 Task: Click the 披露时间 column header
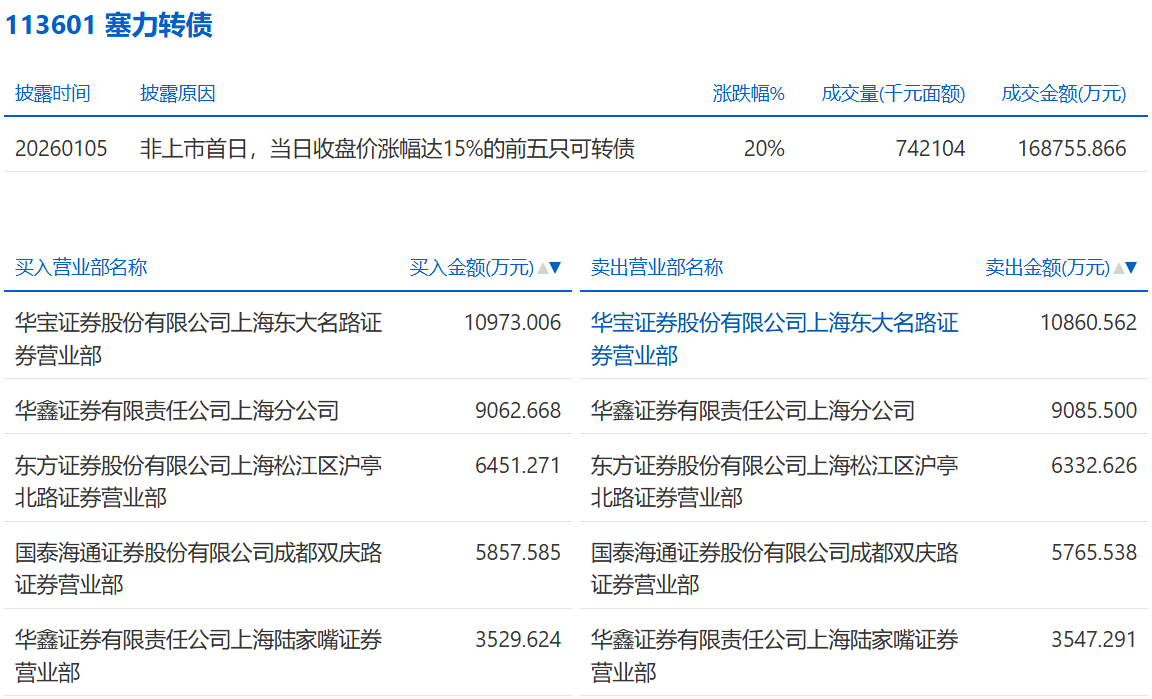click(53, 93)
